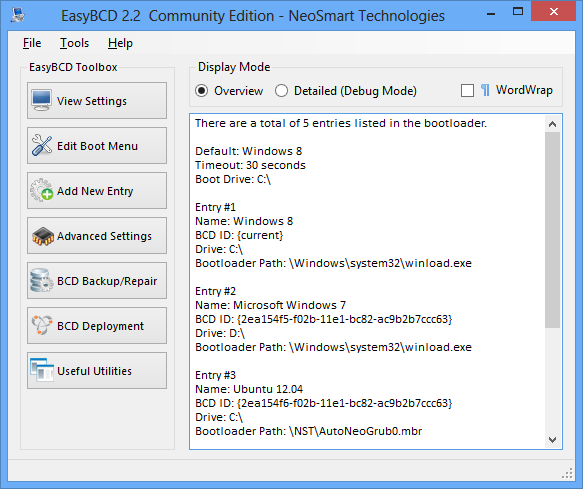Click the pilcrow WordWrap icon

pos(485,90)
